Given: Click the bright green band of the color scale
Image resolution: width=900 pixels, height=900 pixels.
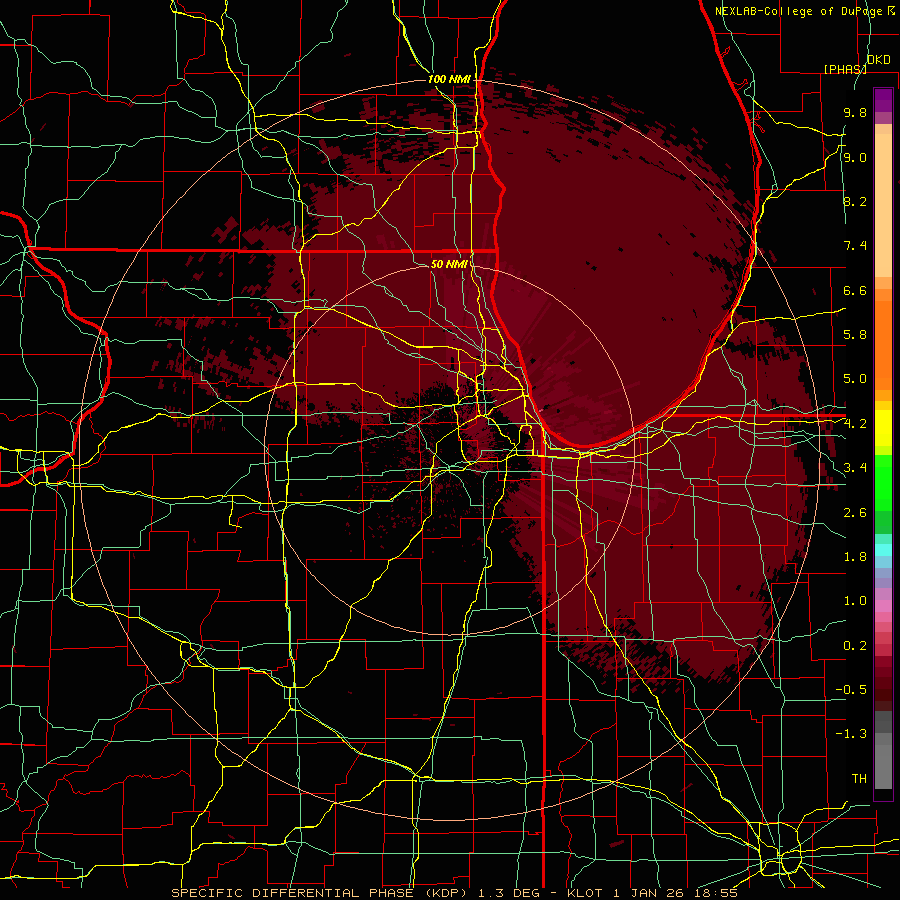Looking at the screenshot, I should 883,484.
